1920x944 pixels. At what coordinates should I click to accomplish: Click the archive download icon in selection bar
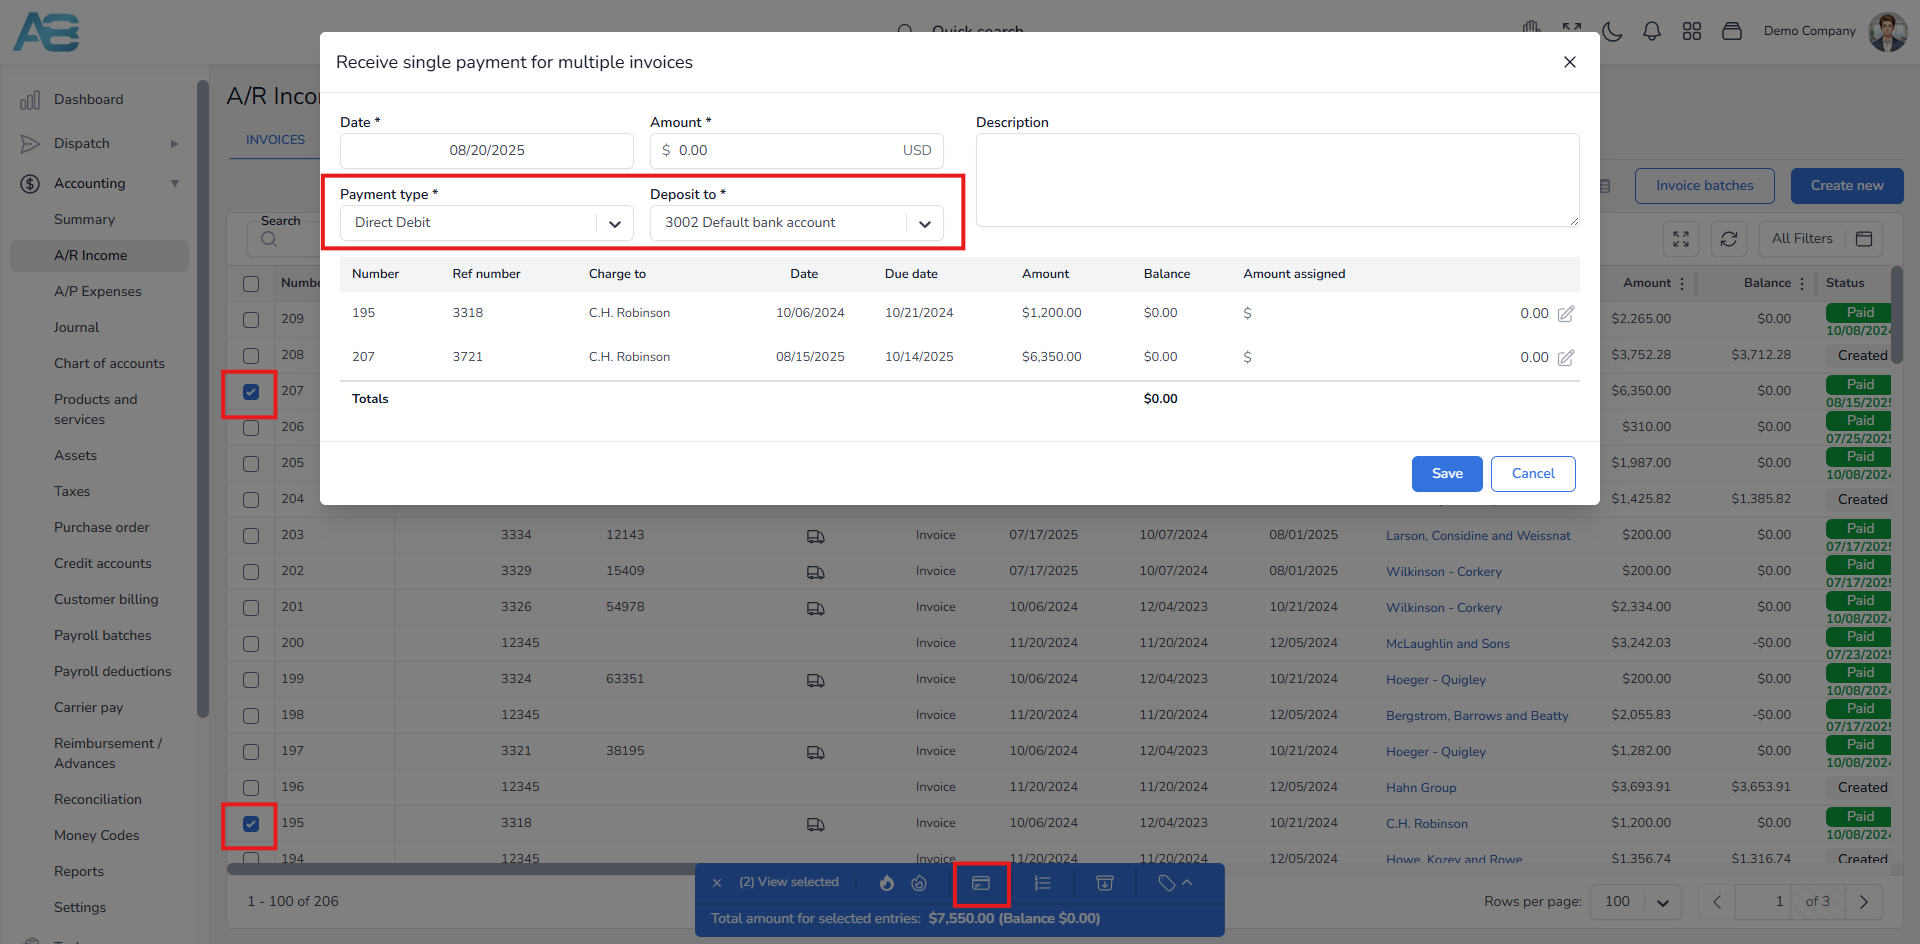pyautogui.click(x=1105, y=883)
